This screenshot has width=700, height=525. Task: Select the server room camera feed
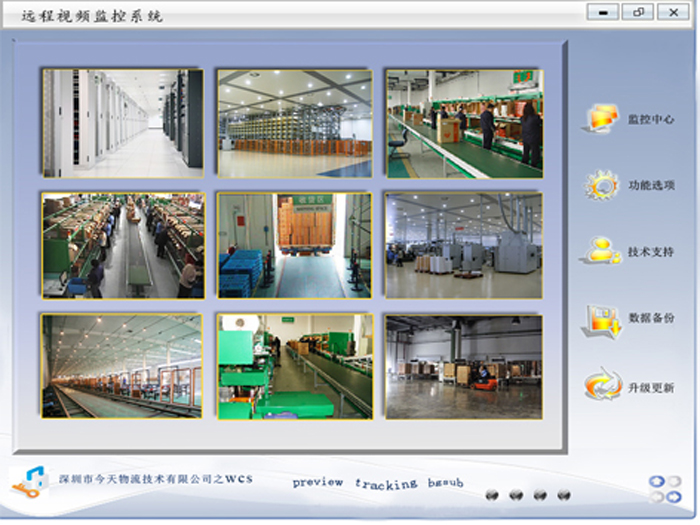[x=123, y=123]
